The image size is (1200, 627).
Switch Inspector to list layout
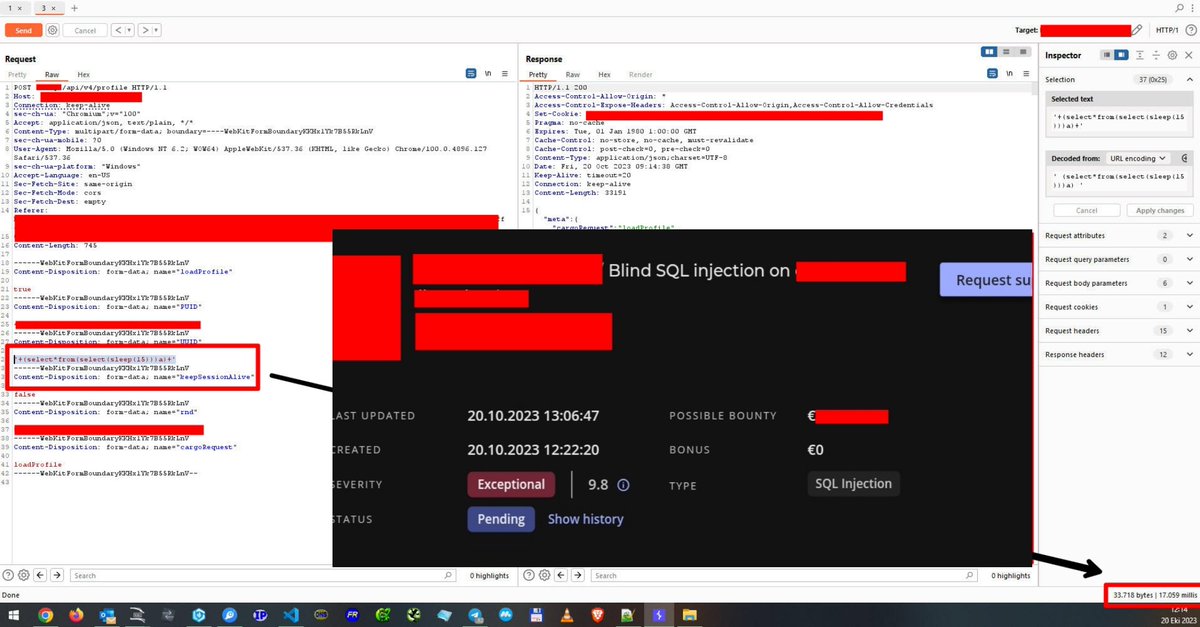[1106, 55]
